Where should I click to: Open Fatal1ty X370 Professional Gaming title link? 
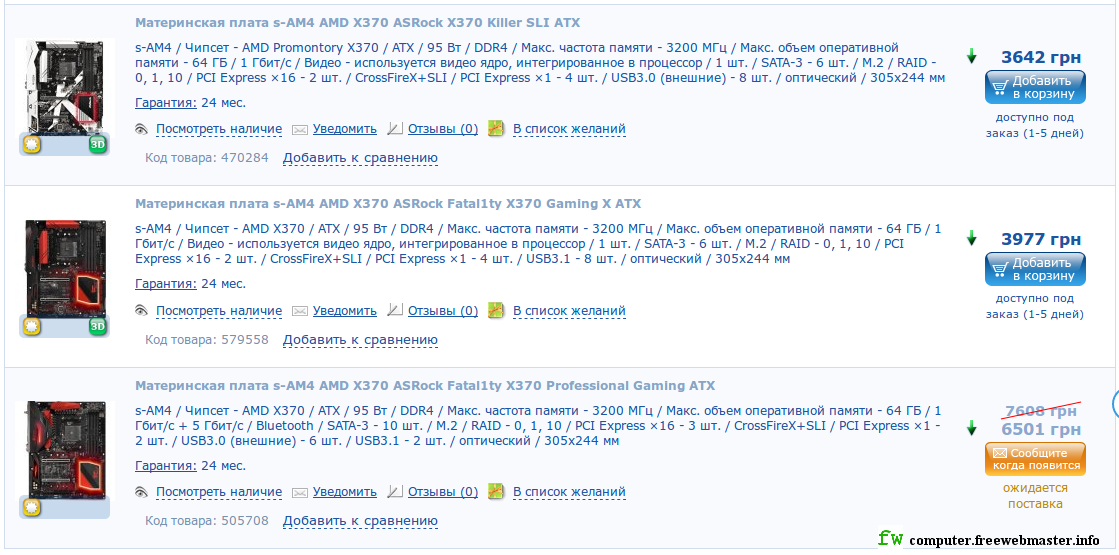(425, 386)
